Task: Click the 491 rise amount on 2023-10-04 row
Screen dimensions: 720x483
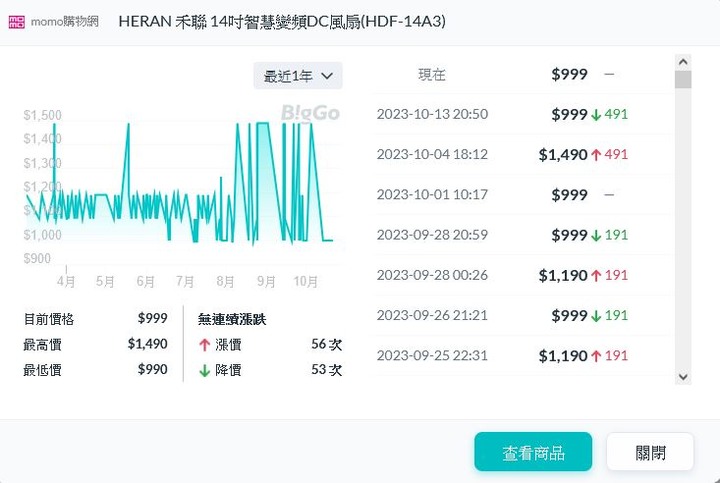Action: [x=616, y=154]
